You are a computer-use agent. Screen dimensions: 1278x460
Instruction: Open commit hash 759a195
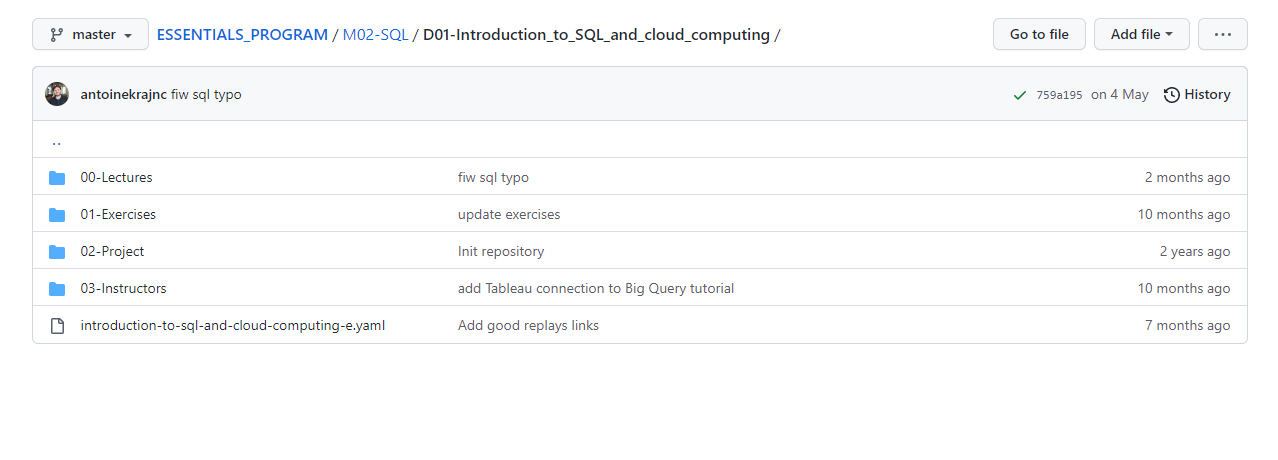tap(1059, 95)
